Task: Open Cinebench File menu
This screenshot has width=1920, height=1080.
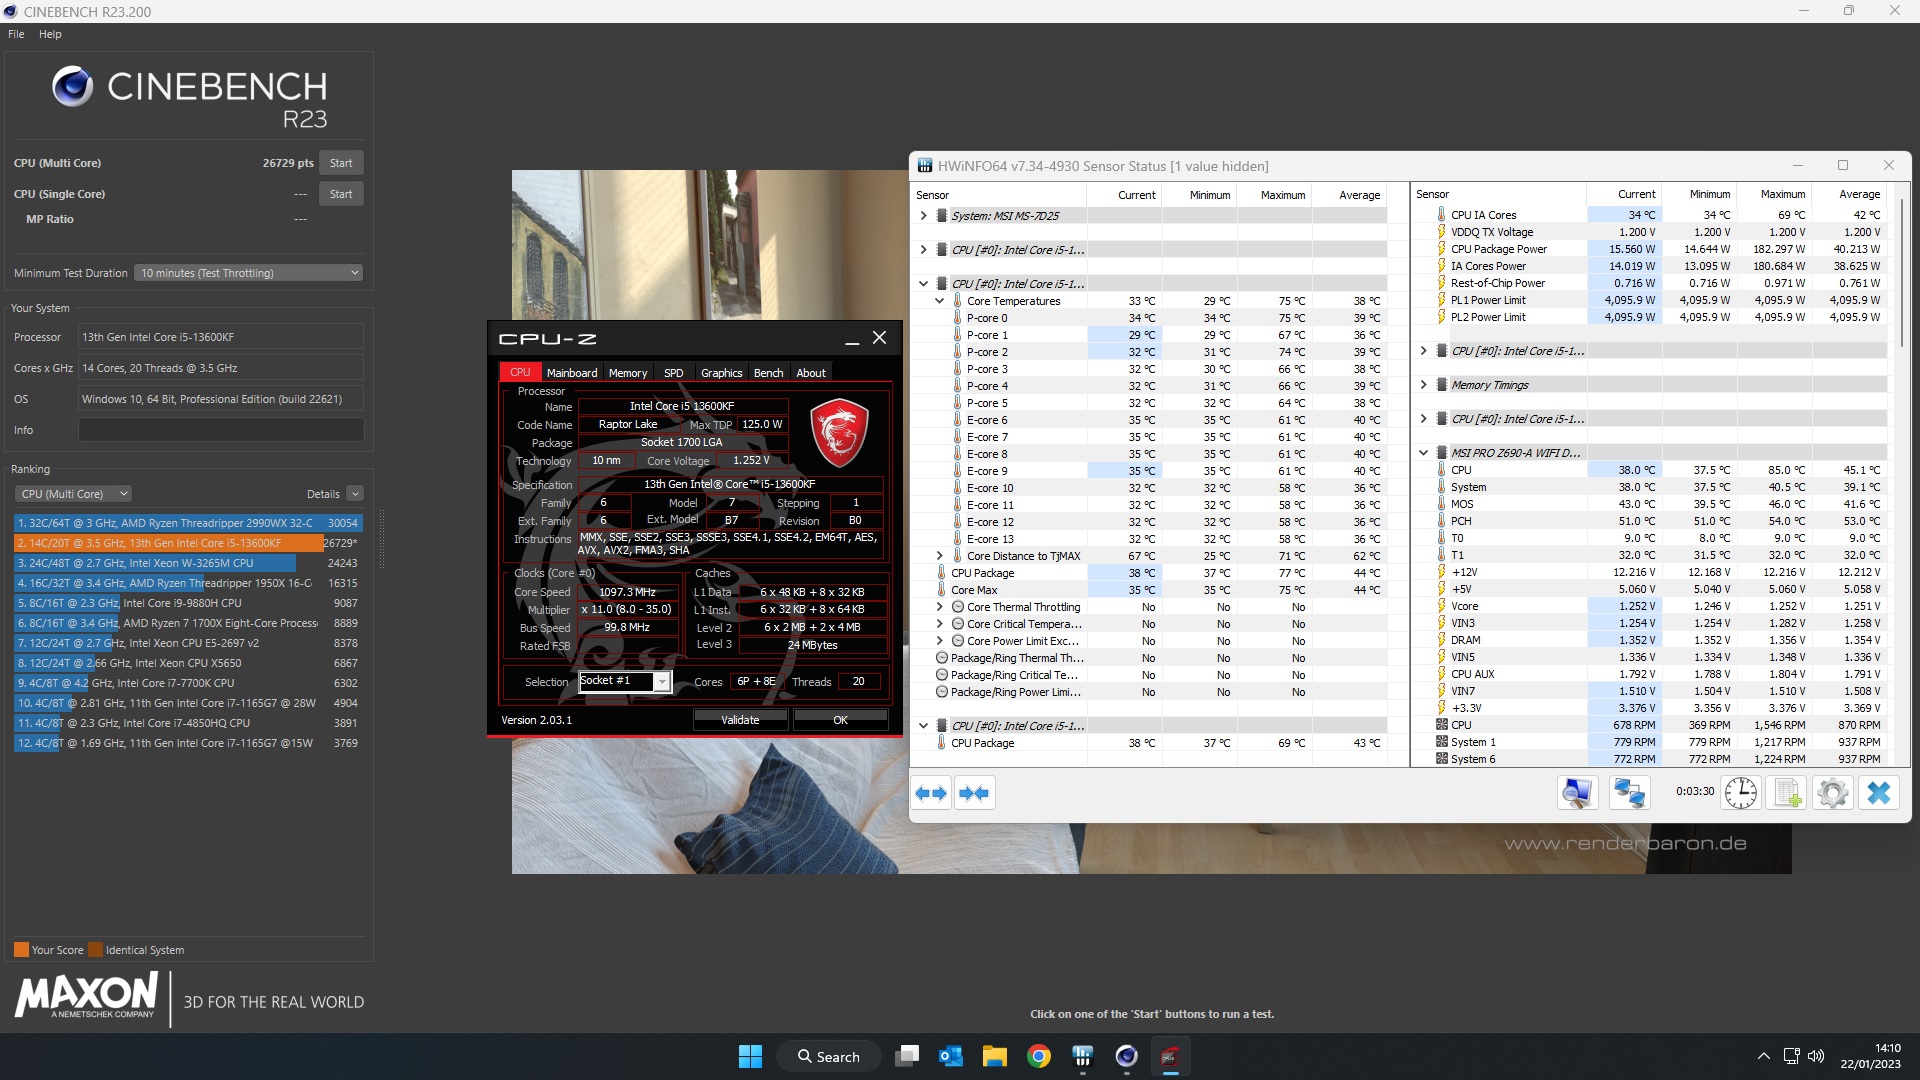Action: pos(16,34)
